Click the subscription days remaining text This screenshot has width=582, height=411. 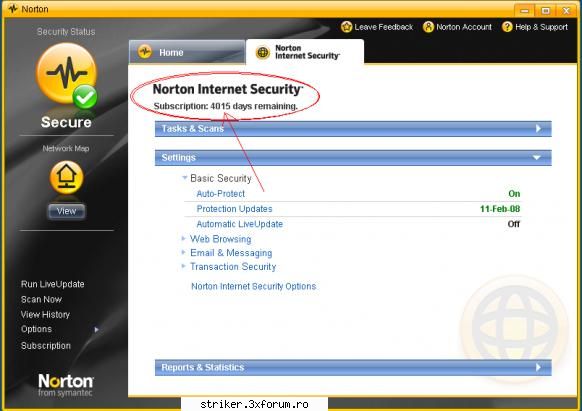pos(226,106)
